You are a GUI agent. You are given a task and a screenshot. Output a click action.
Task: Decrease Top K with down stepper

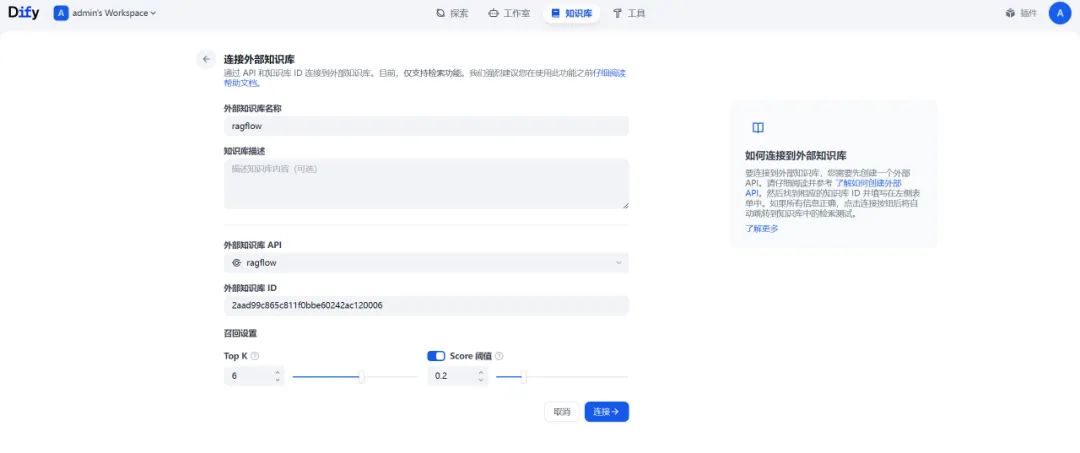(278, 380)
